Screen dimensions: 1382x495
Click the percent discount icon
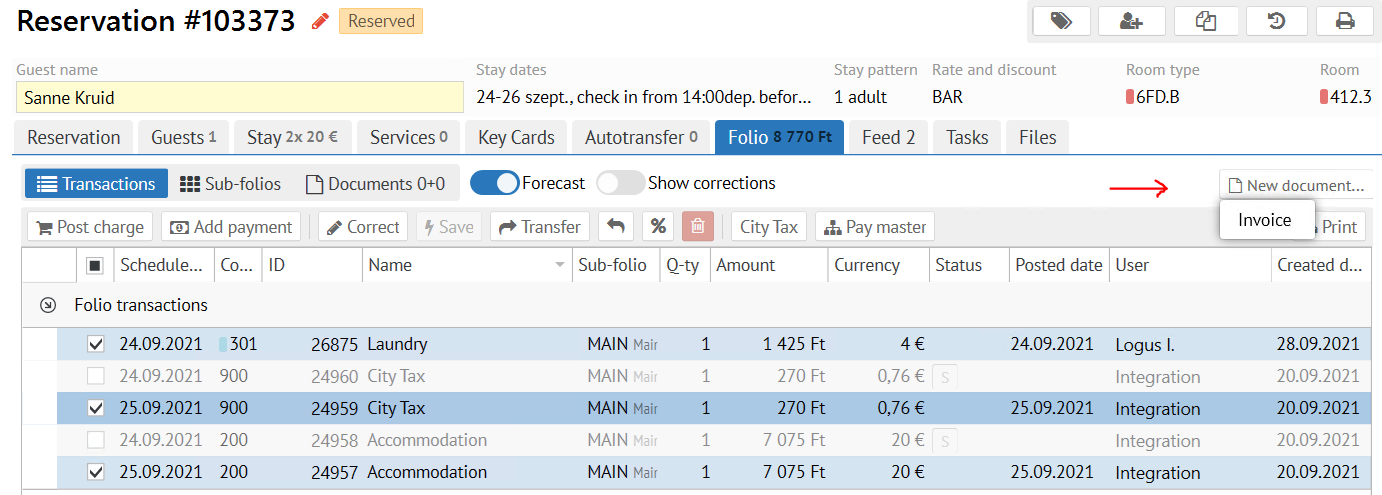[658, 227]
